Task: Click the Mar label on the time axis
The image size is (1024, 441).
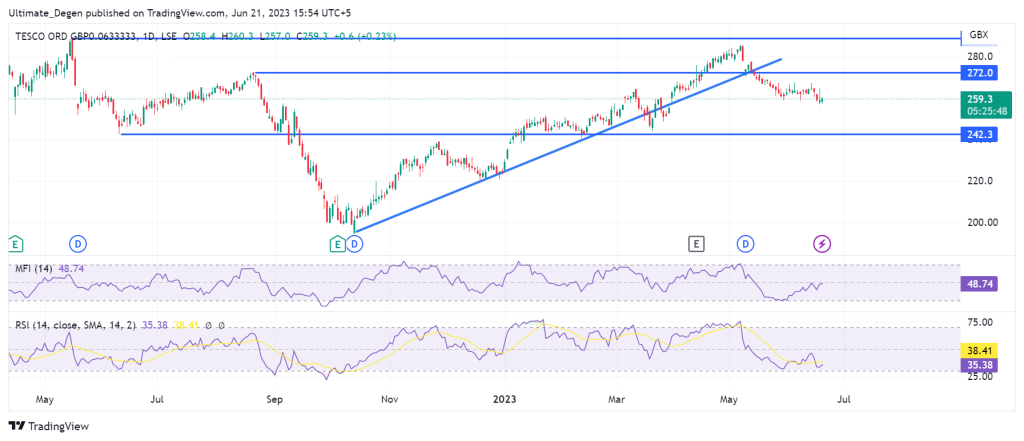Action: [616, 397]
